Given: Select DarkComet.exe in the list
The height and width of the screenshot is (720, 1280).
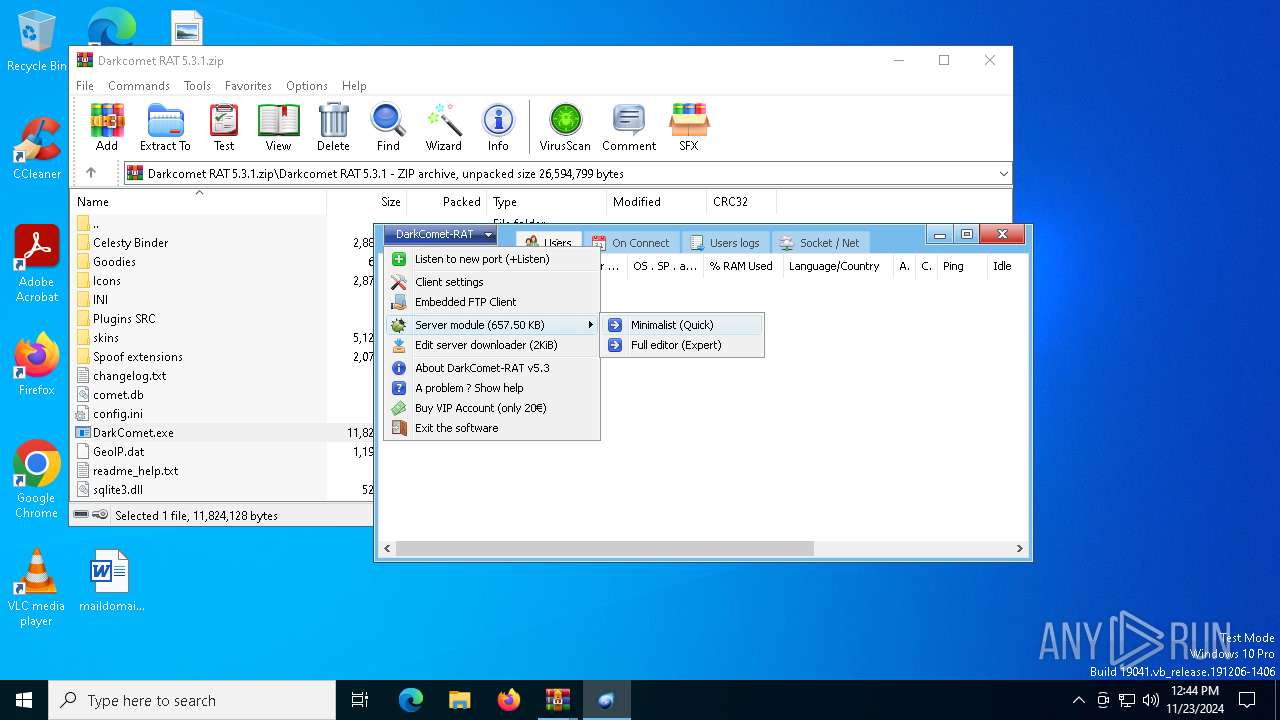Looking at the screenshot, I should pos(133,433).
